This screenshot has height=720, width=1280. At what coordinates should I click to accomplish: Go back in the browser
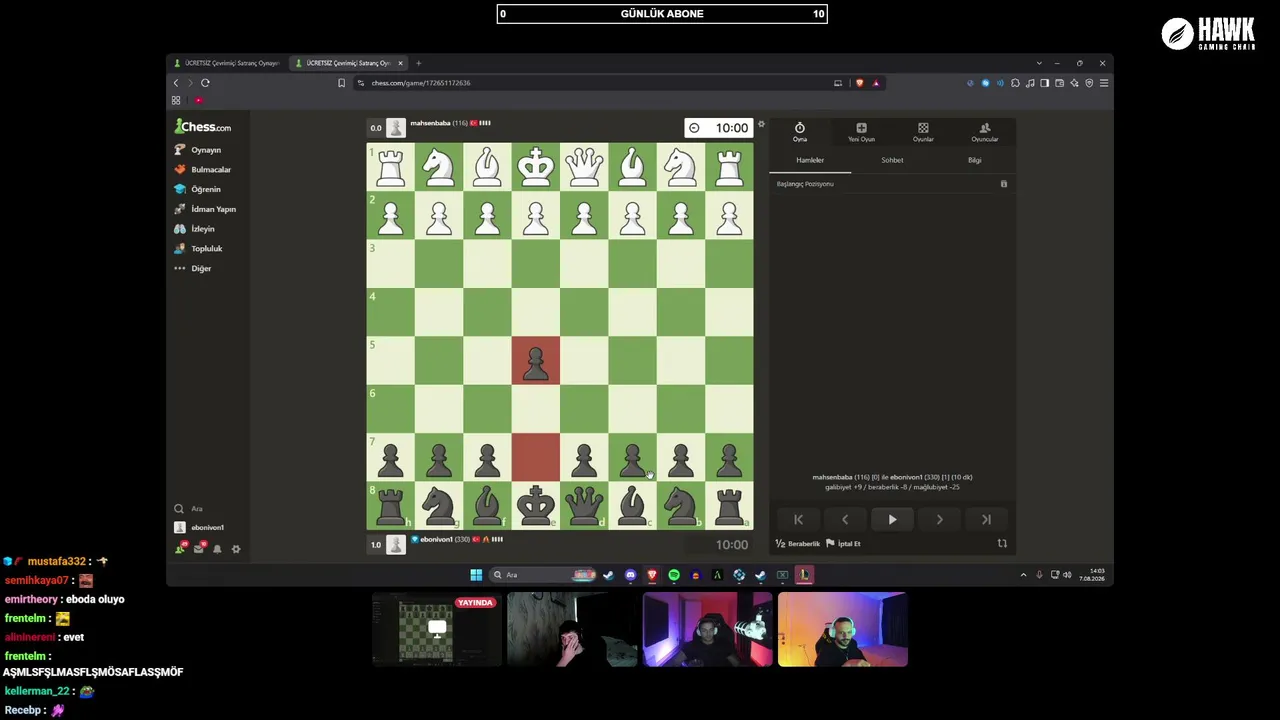(176, 83)
